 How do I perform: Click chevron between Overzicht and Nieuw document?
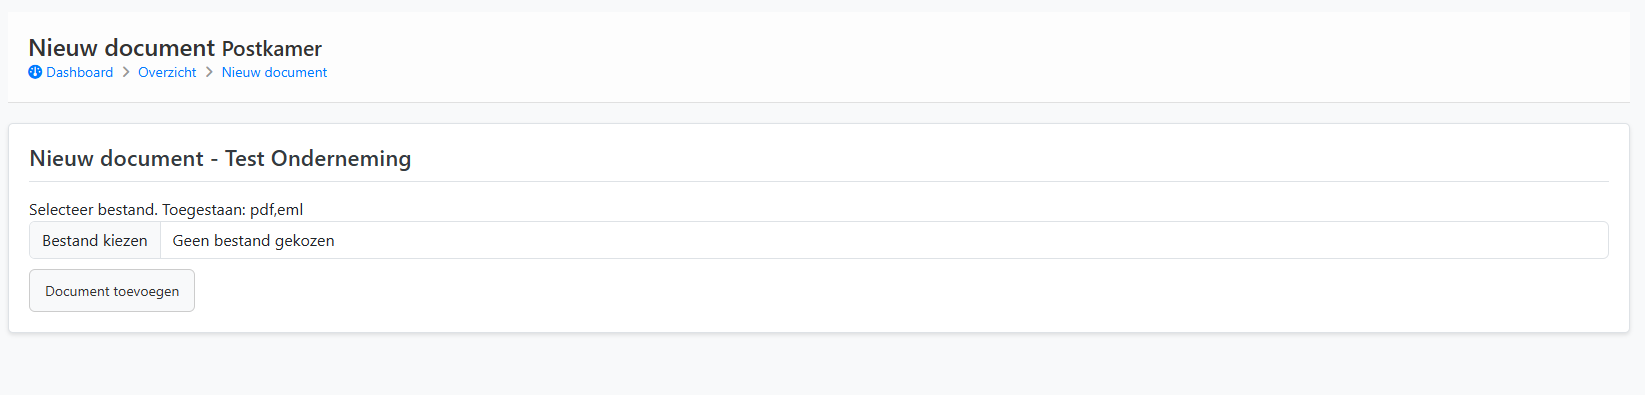click(209, 72)
